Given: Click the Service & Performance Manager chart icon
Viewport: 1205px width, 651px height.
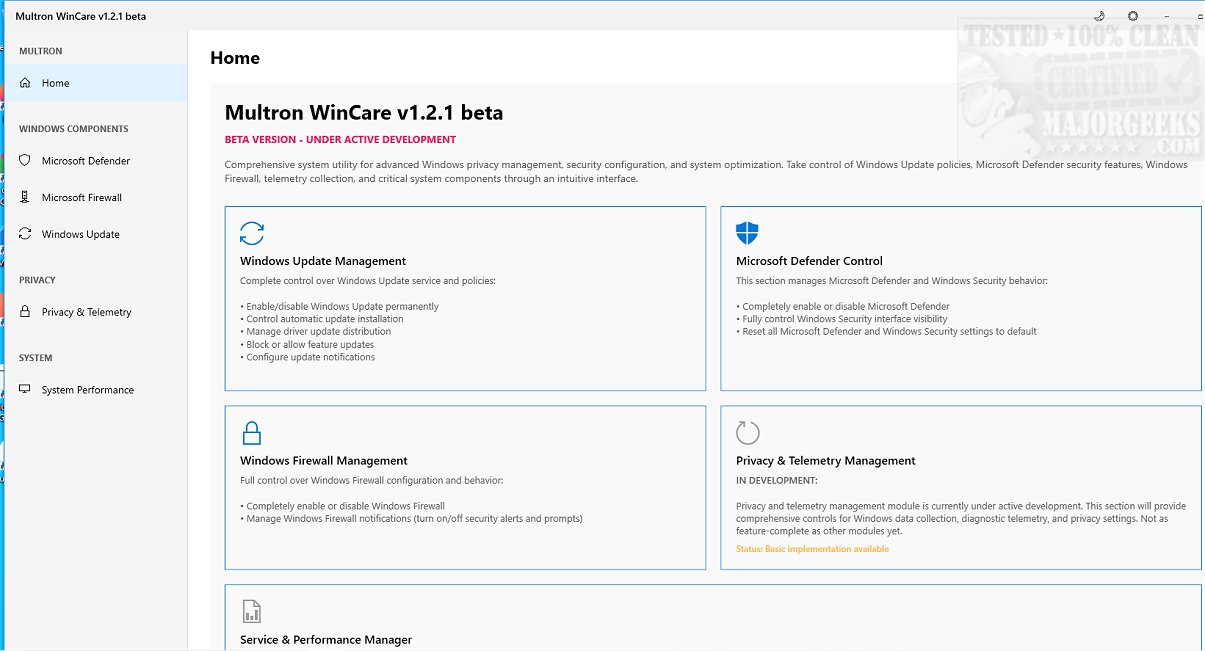Looking at the screenshot, I should (x=252, y=611).
